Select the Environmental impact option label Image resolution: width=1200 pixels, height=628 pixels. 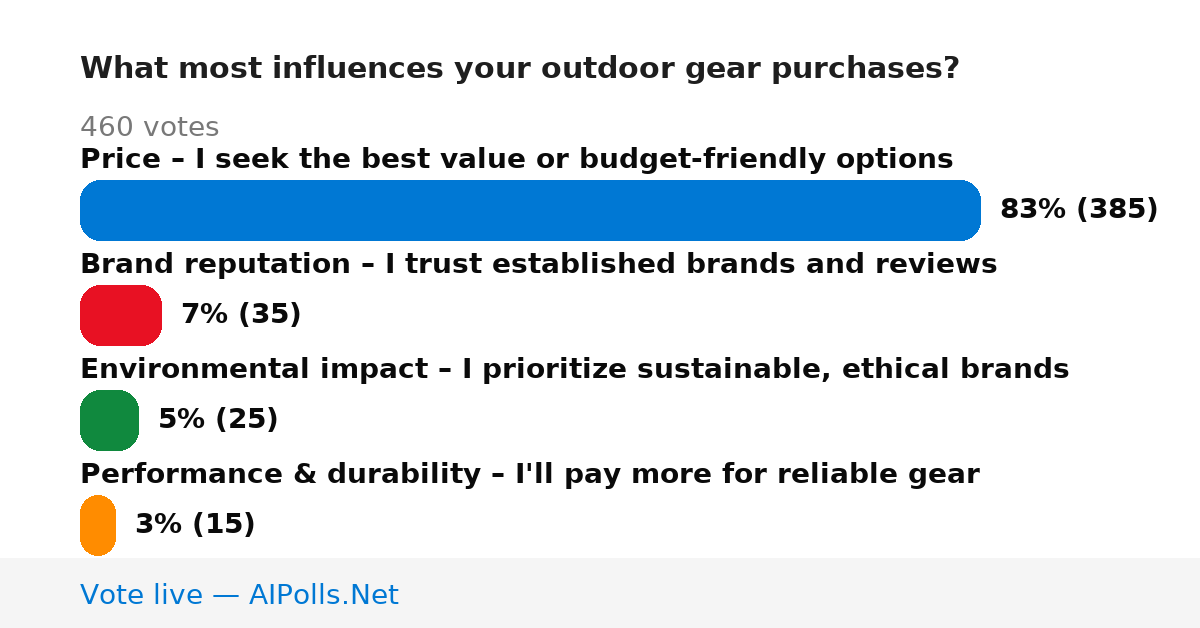click(x=574, y=369)
